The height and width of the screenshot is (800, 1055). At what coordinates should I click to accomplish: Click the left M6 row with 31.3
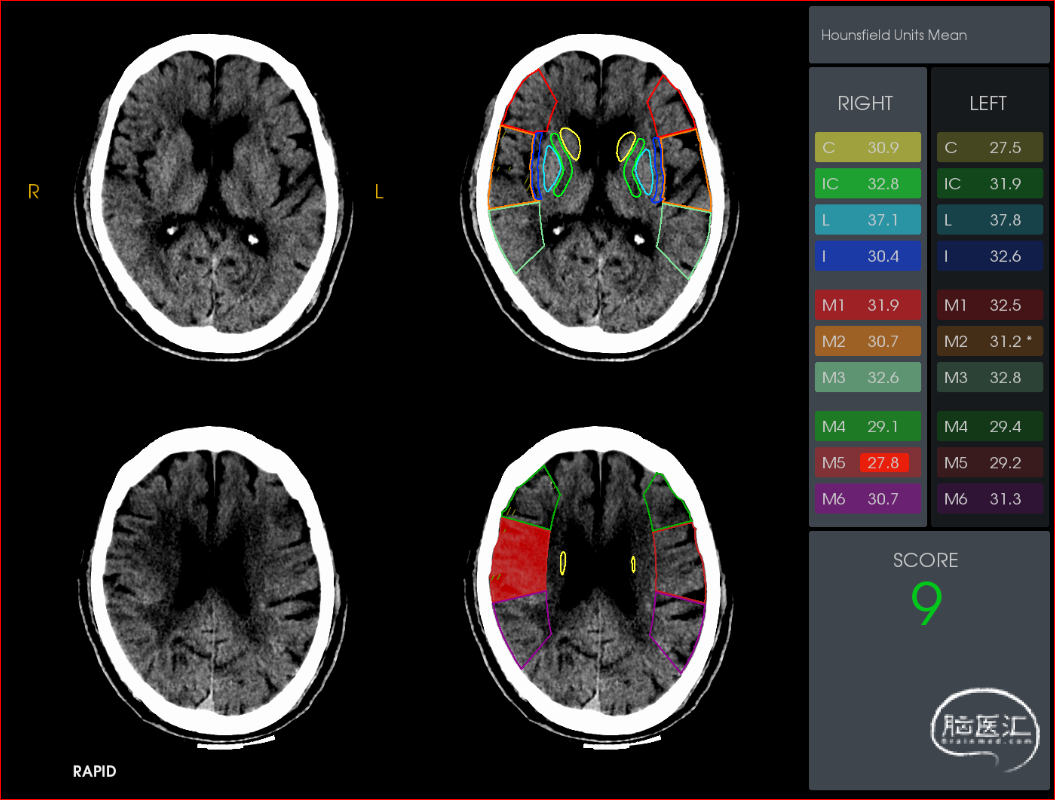coord(989,499)
